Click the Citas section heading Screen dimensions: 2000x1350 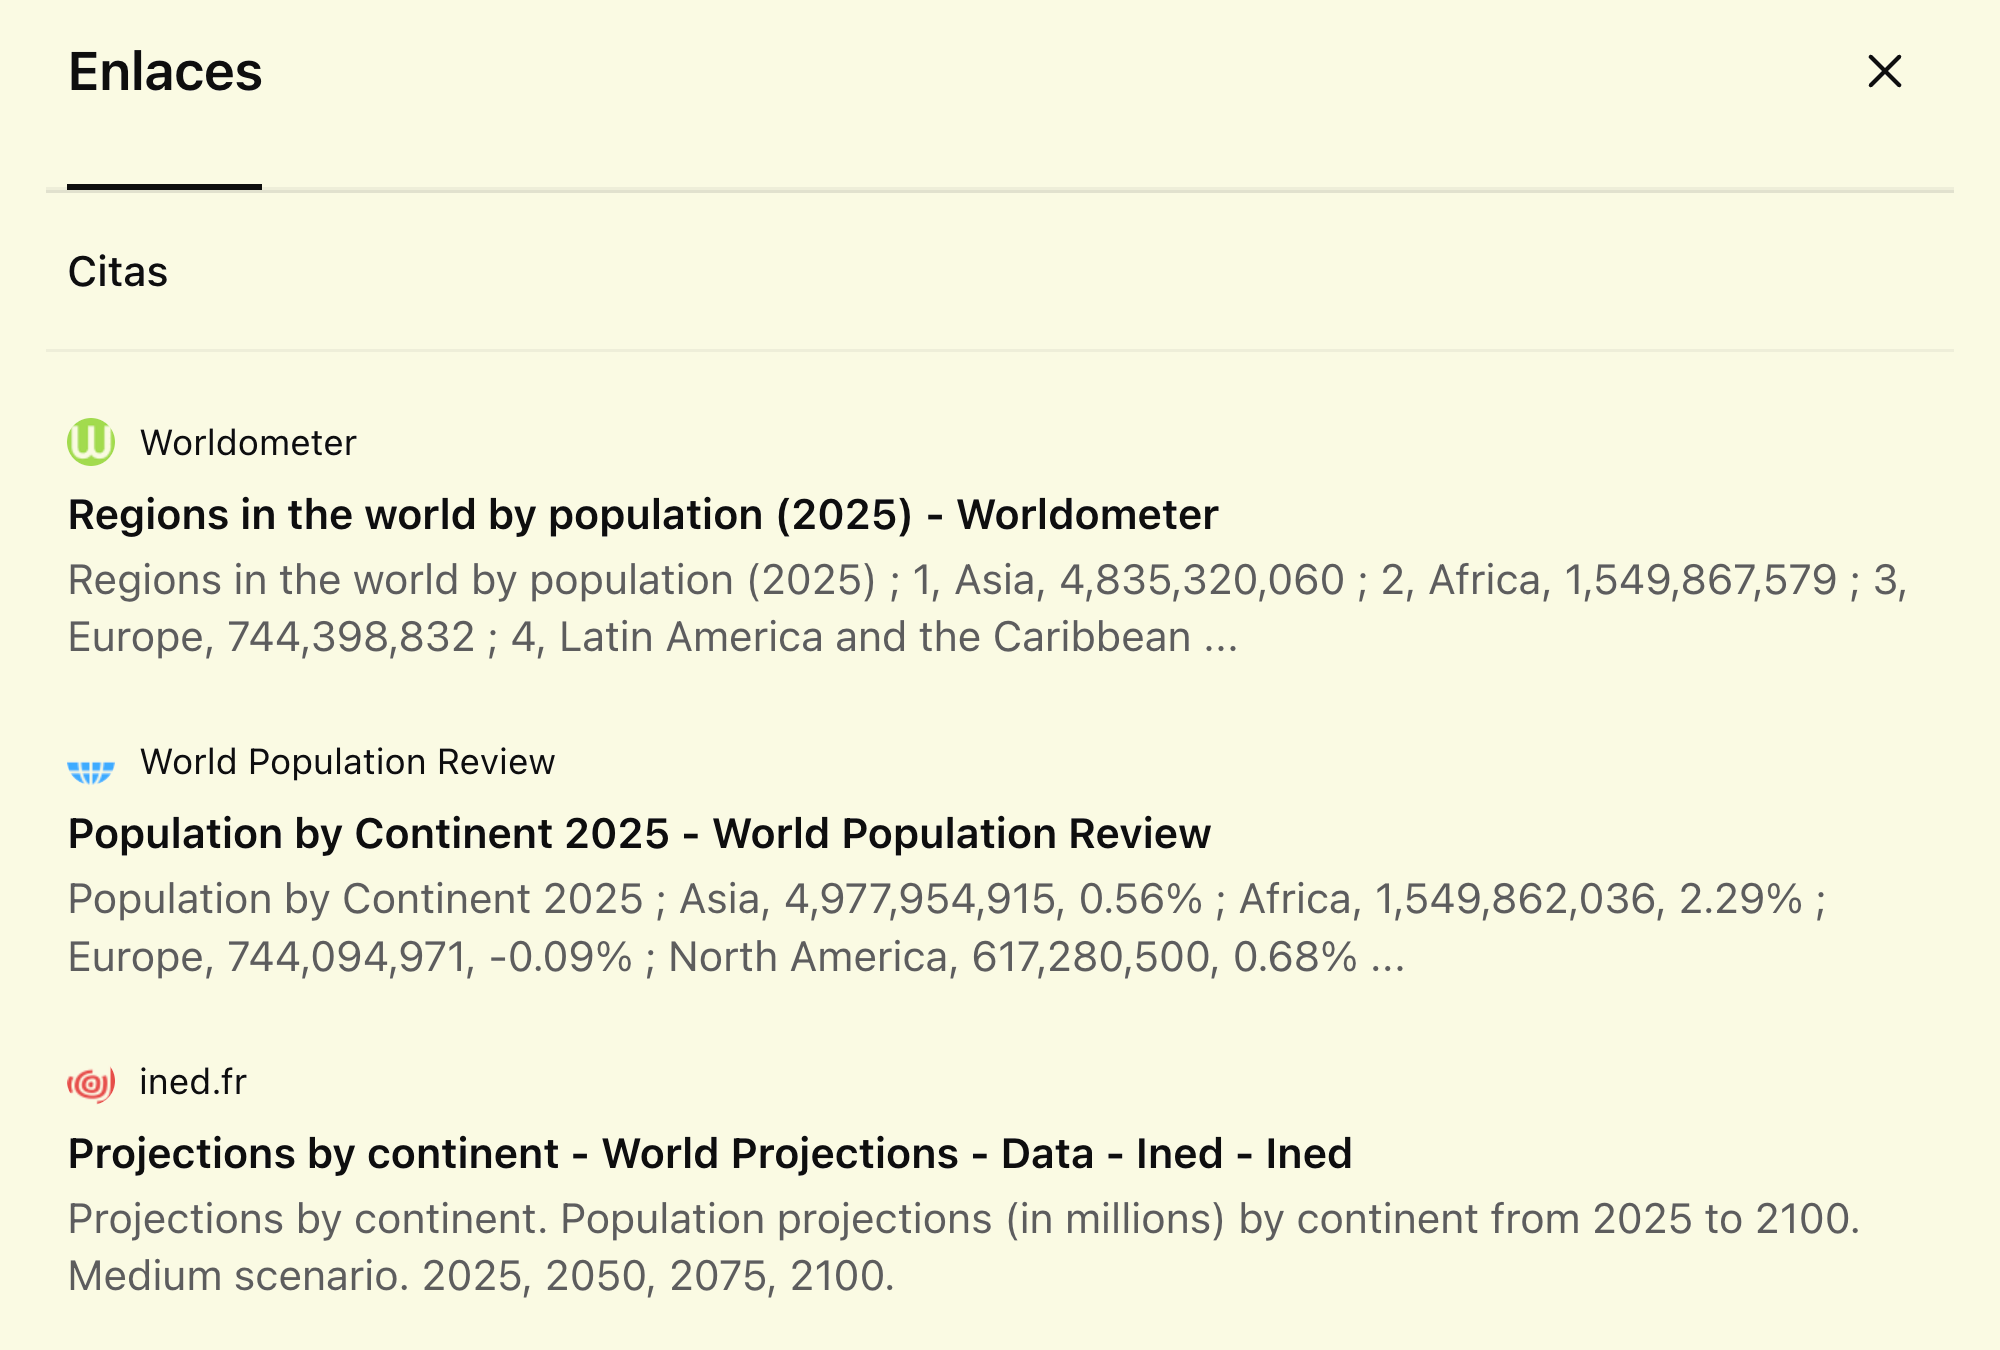tap(118, 272)
